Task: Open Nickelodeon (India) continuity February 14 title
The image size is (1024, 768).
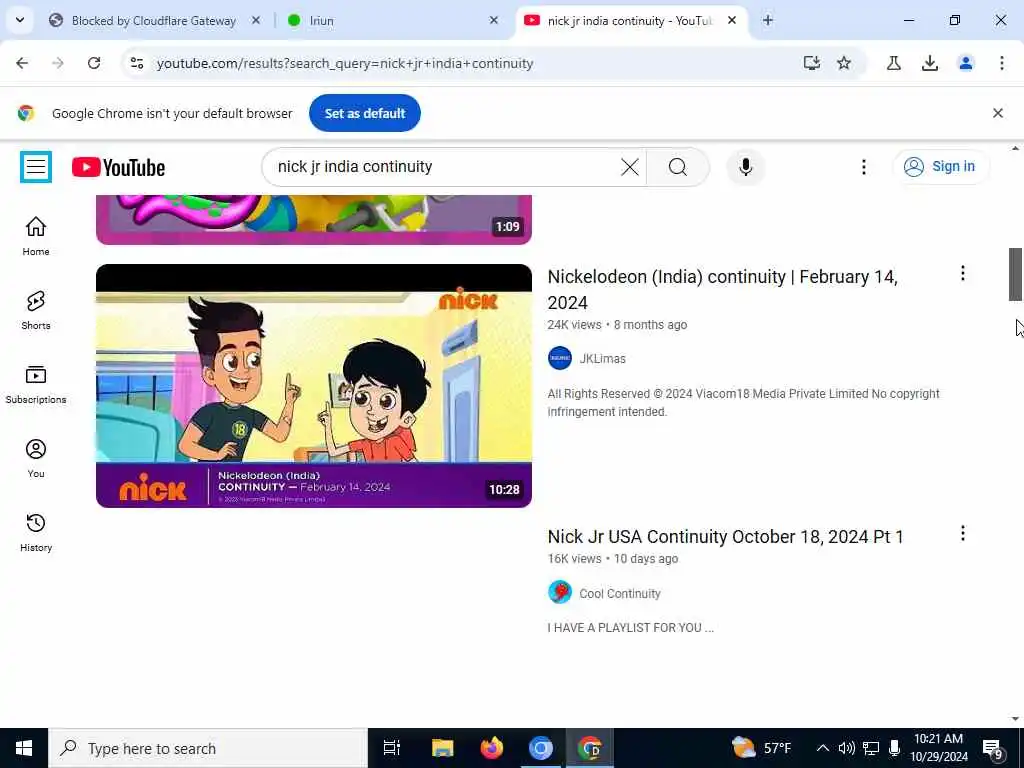Action: tap(722, 289)
